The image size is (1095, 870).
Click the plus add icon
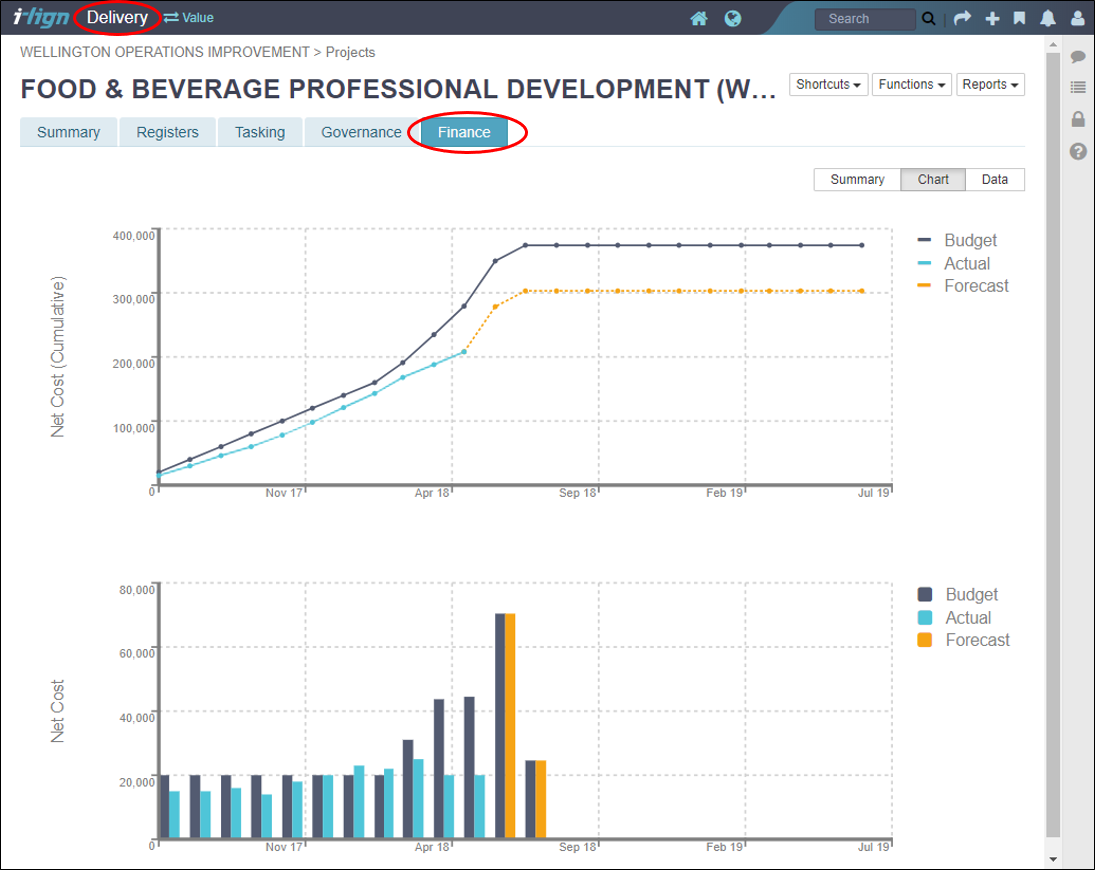[992, 19]
